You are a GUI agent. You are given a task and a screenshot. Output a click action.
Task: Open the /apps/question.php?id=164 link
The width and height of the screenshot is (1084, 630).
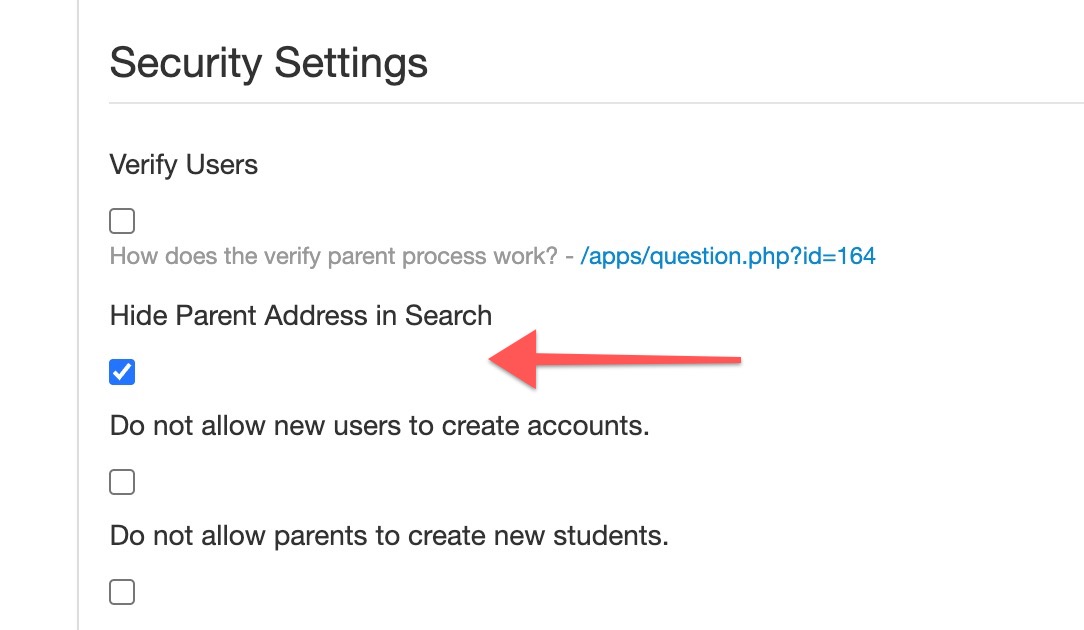728,257
